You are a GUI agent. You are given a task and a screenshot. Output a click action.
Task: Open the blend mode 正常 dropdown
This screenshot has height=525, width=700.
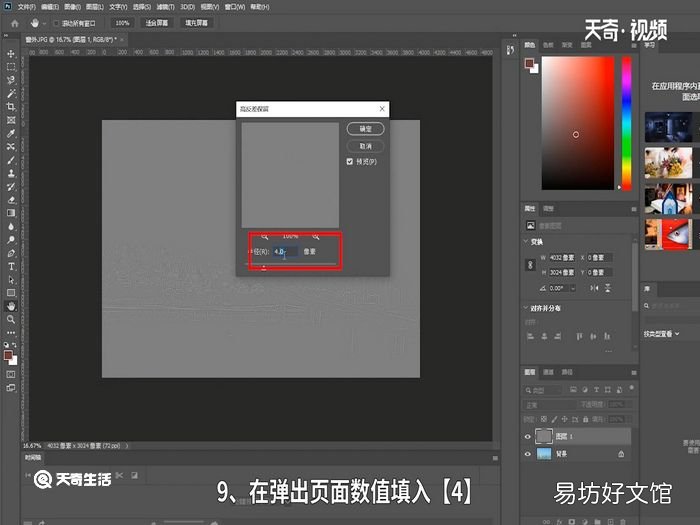[x=550, y=405]
